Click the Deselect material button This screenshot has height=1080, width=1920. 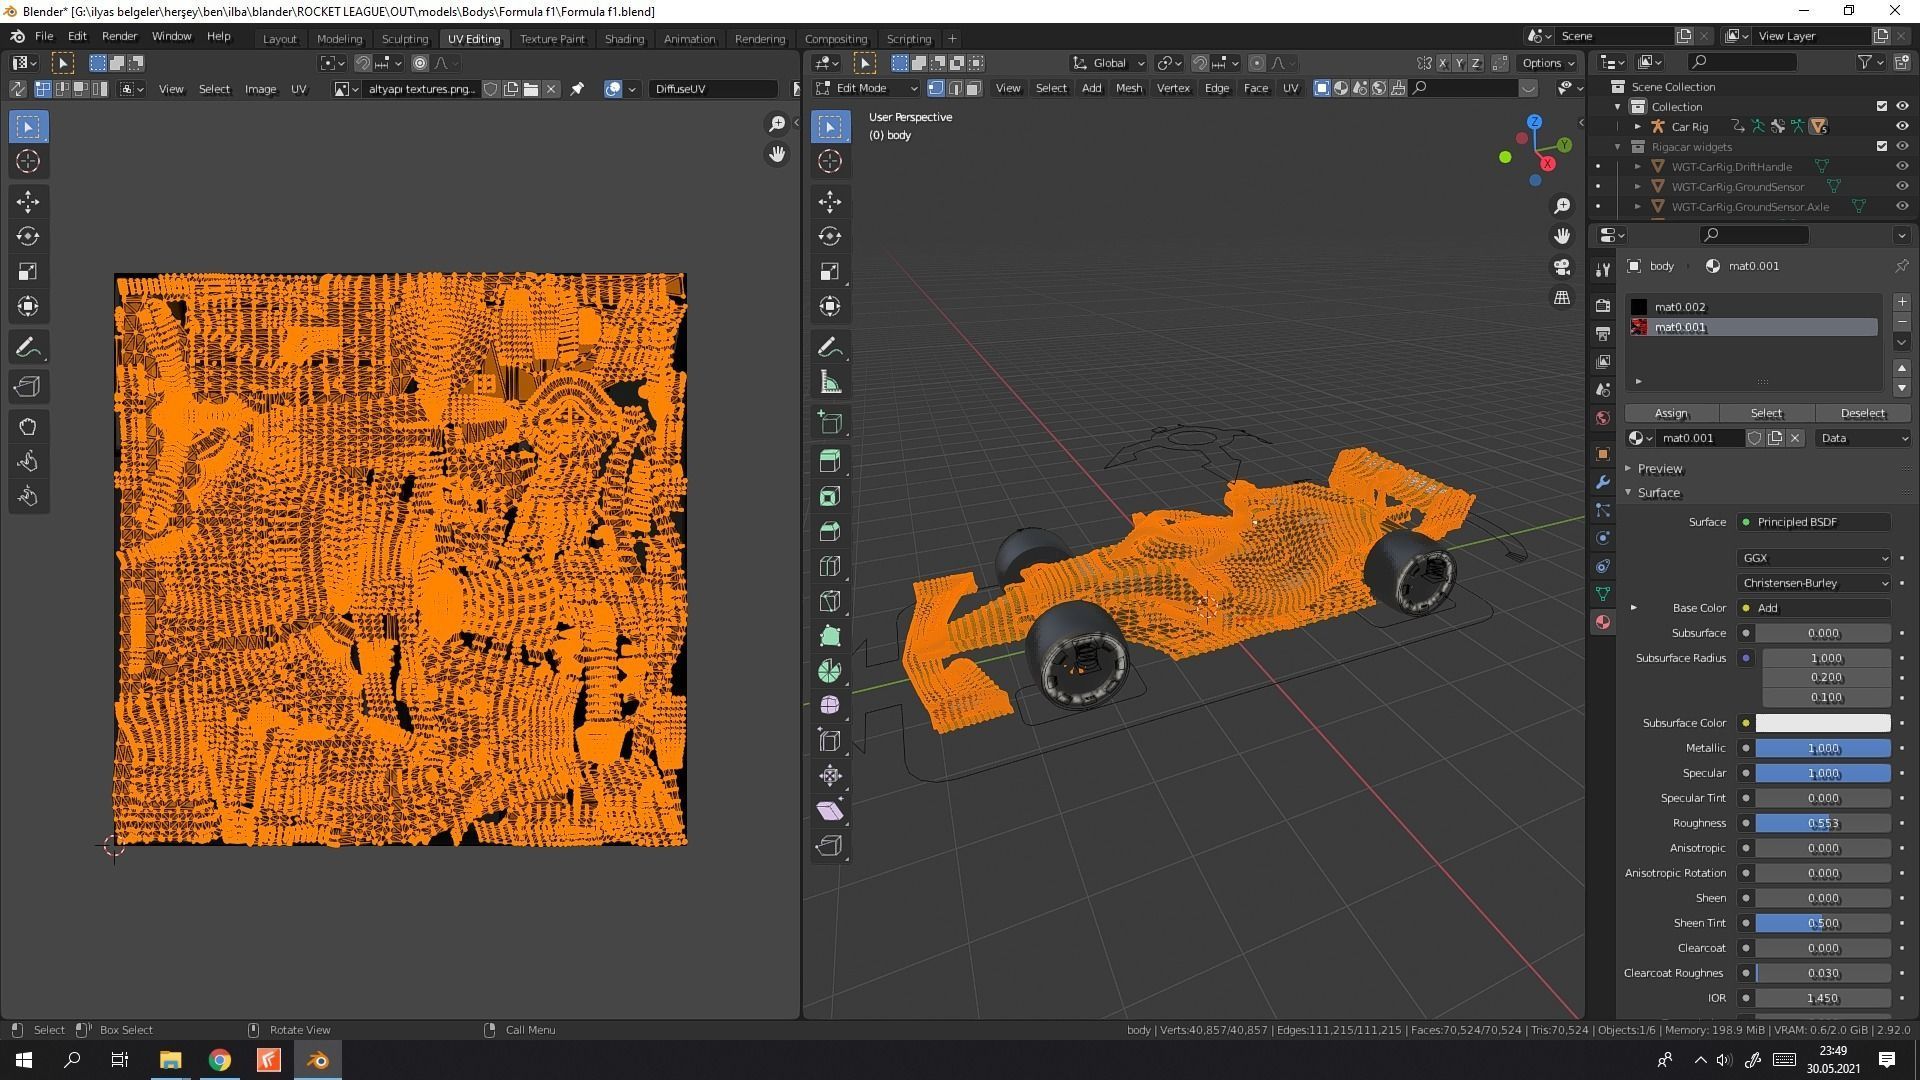pyautogui.click(x=1862, y=413)
